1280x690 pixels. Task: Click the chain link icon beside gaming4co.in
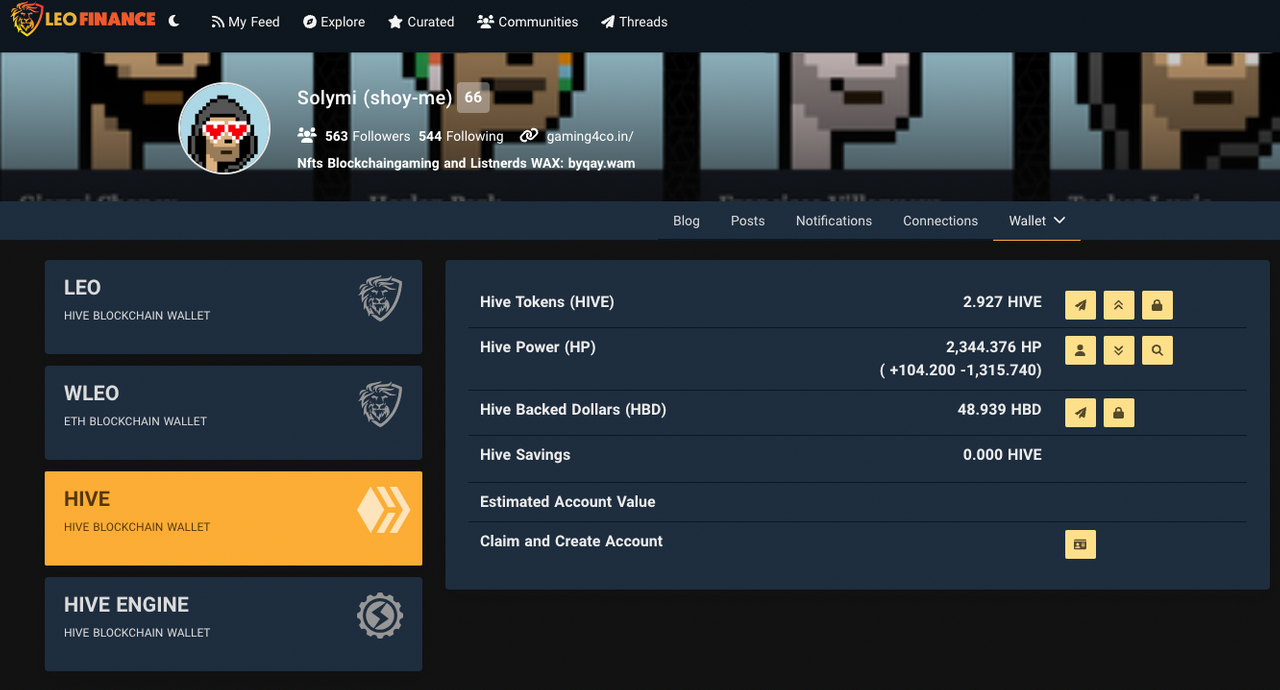pos(529,136)
